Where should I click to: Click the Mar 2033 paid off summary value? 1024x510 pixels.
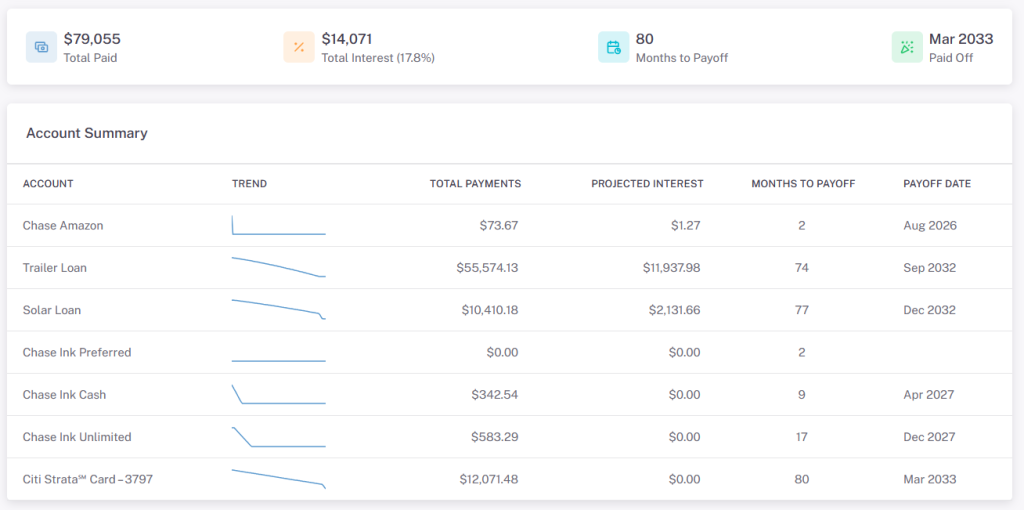(x=961, y=39)
